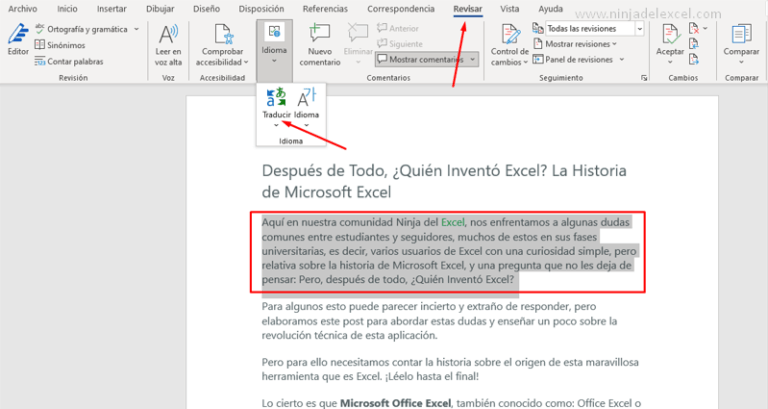This screenshot has height=409, width=768.
Task: Expand the Traducir dropdown chevron
Action: [276, 125]
